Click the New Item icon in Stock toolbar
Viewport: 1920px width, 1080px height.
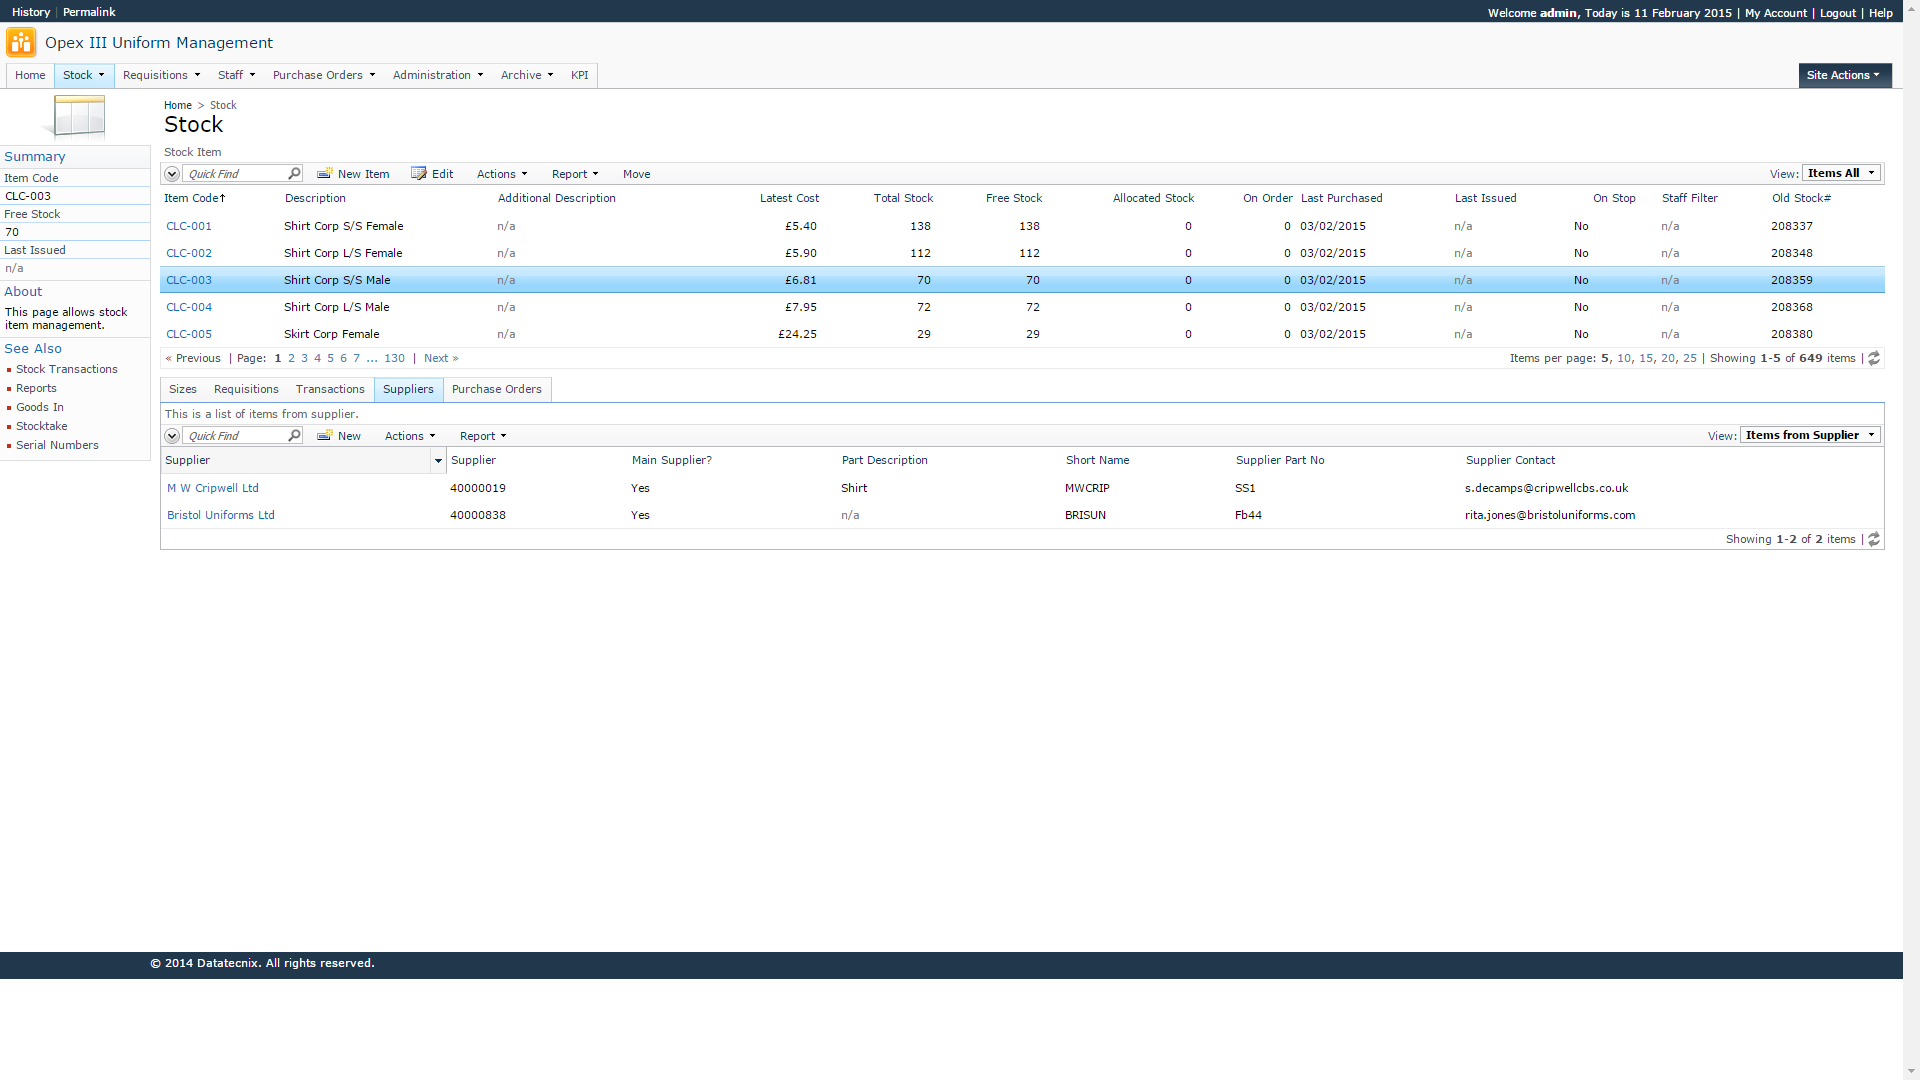(325, 174)
